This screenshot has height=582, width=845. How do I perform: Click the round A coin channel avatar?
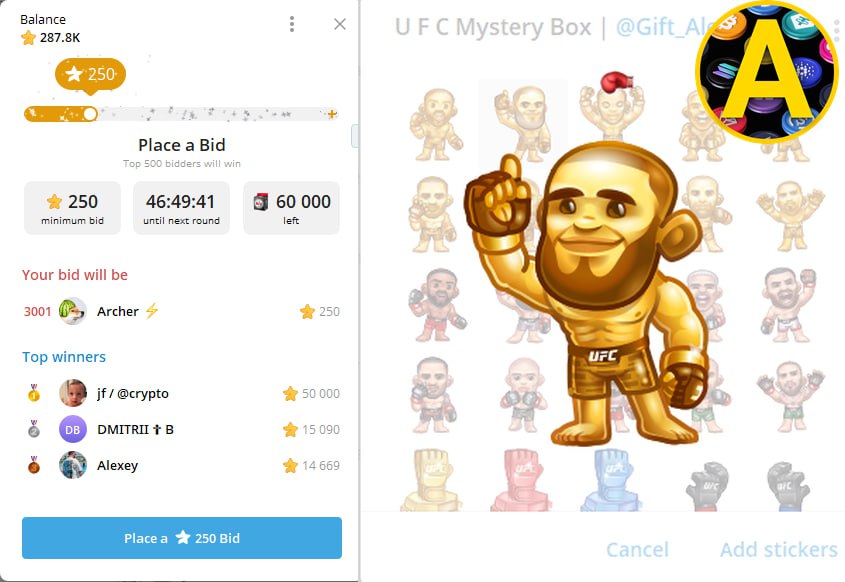point(767,71)
